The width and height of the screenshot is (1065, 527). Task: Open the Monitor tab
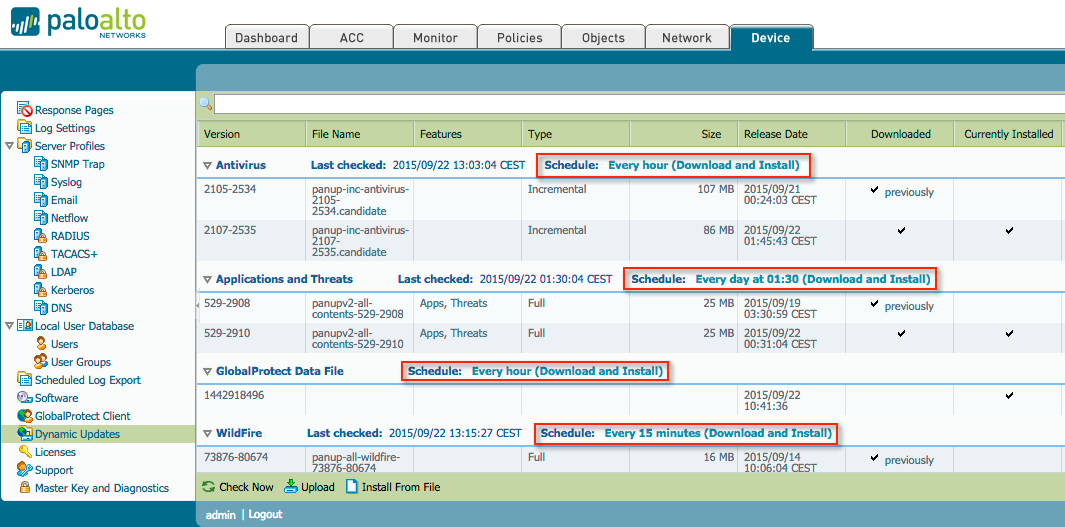click(435, 37)
